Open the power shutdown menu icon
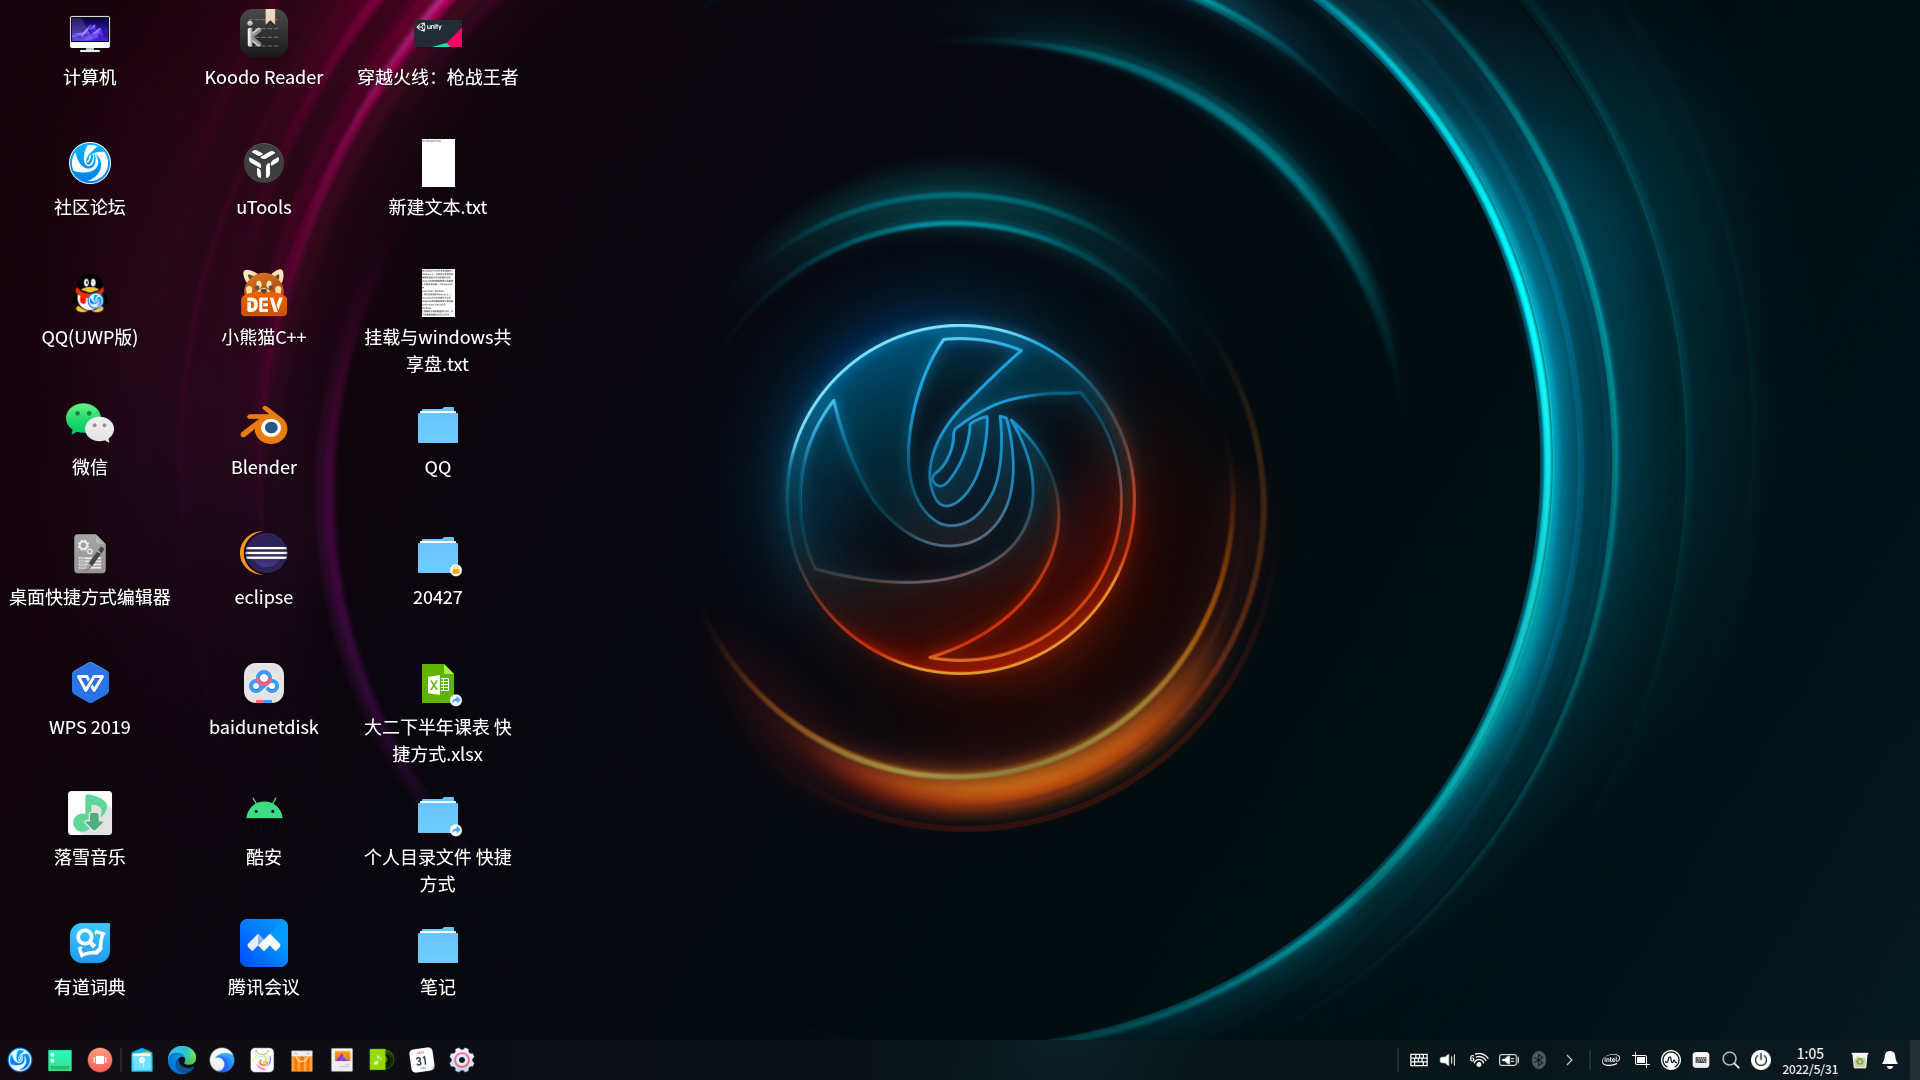1920x1080 pixels. pyautogui.click(x=1761, y=1060)
